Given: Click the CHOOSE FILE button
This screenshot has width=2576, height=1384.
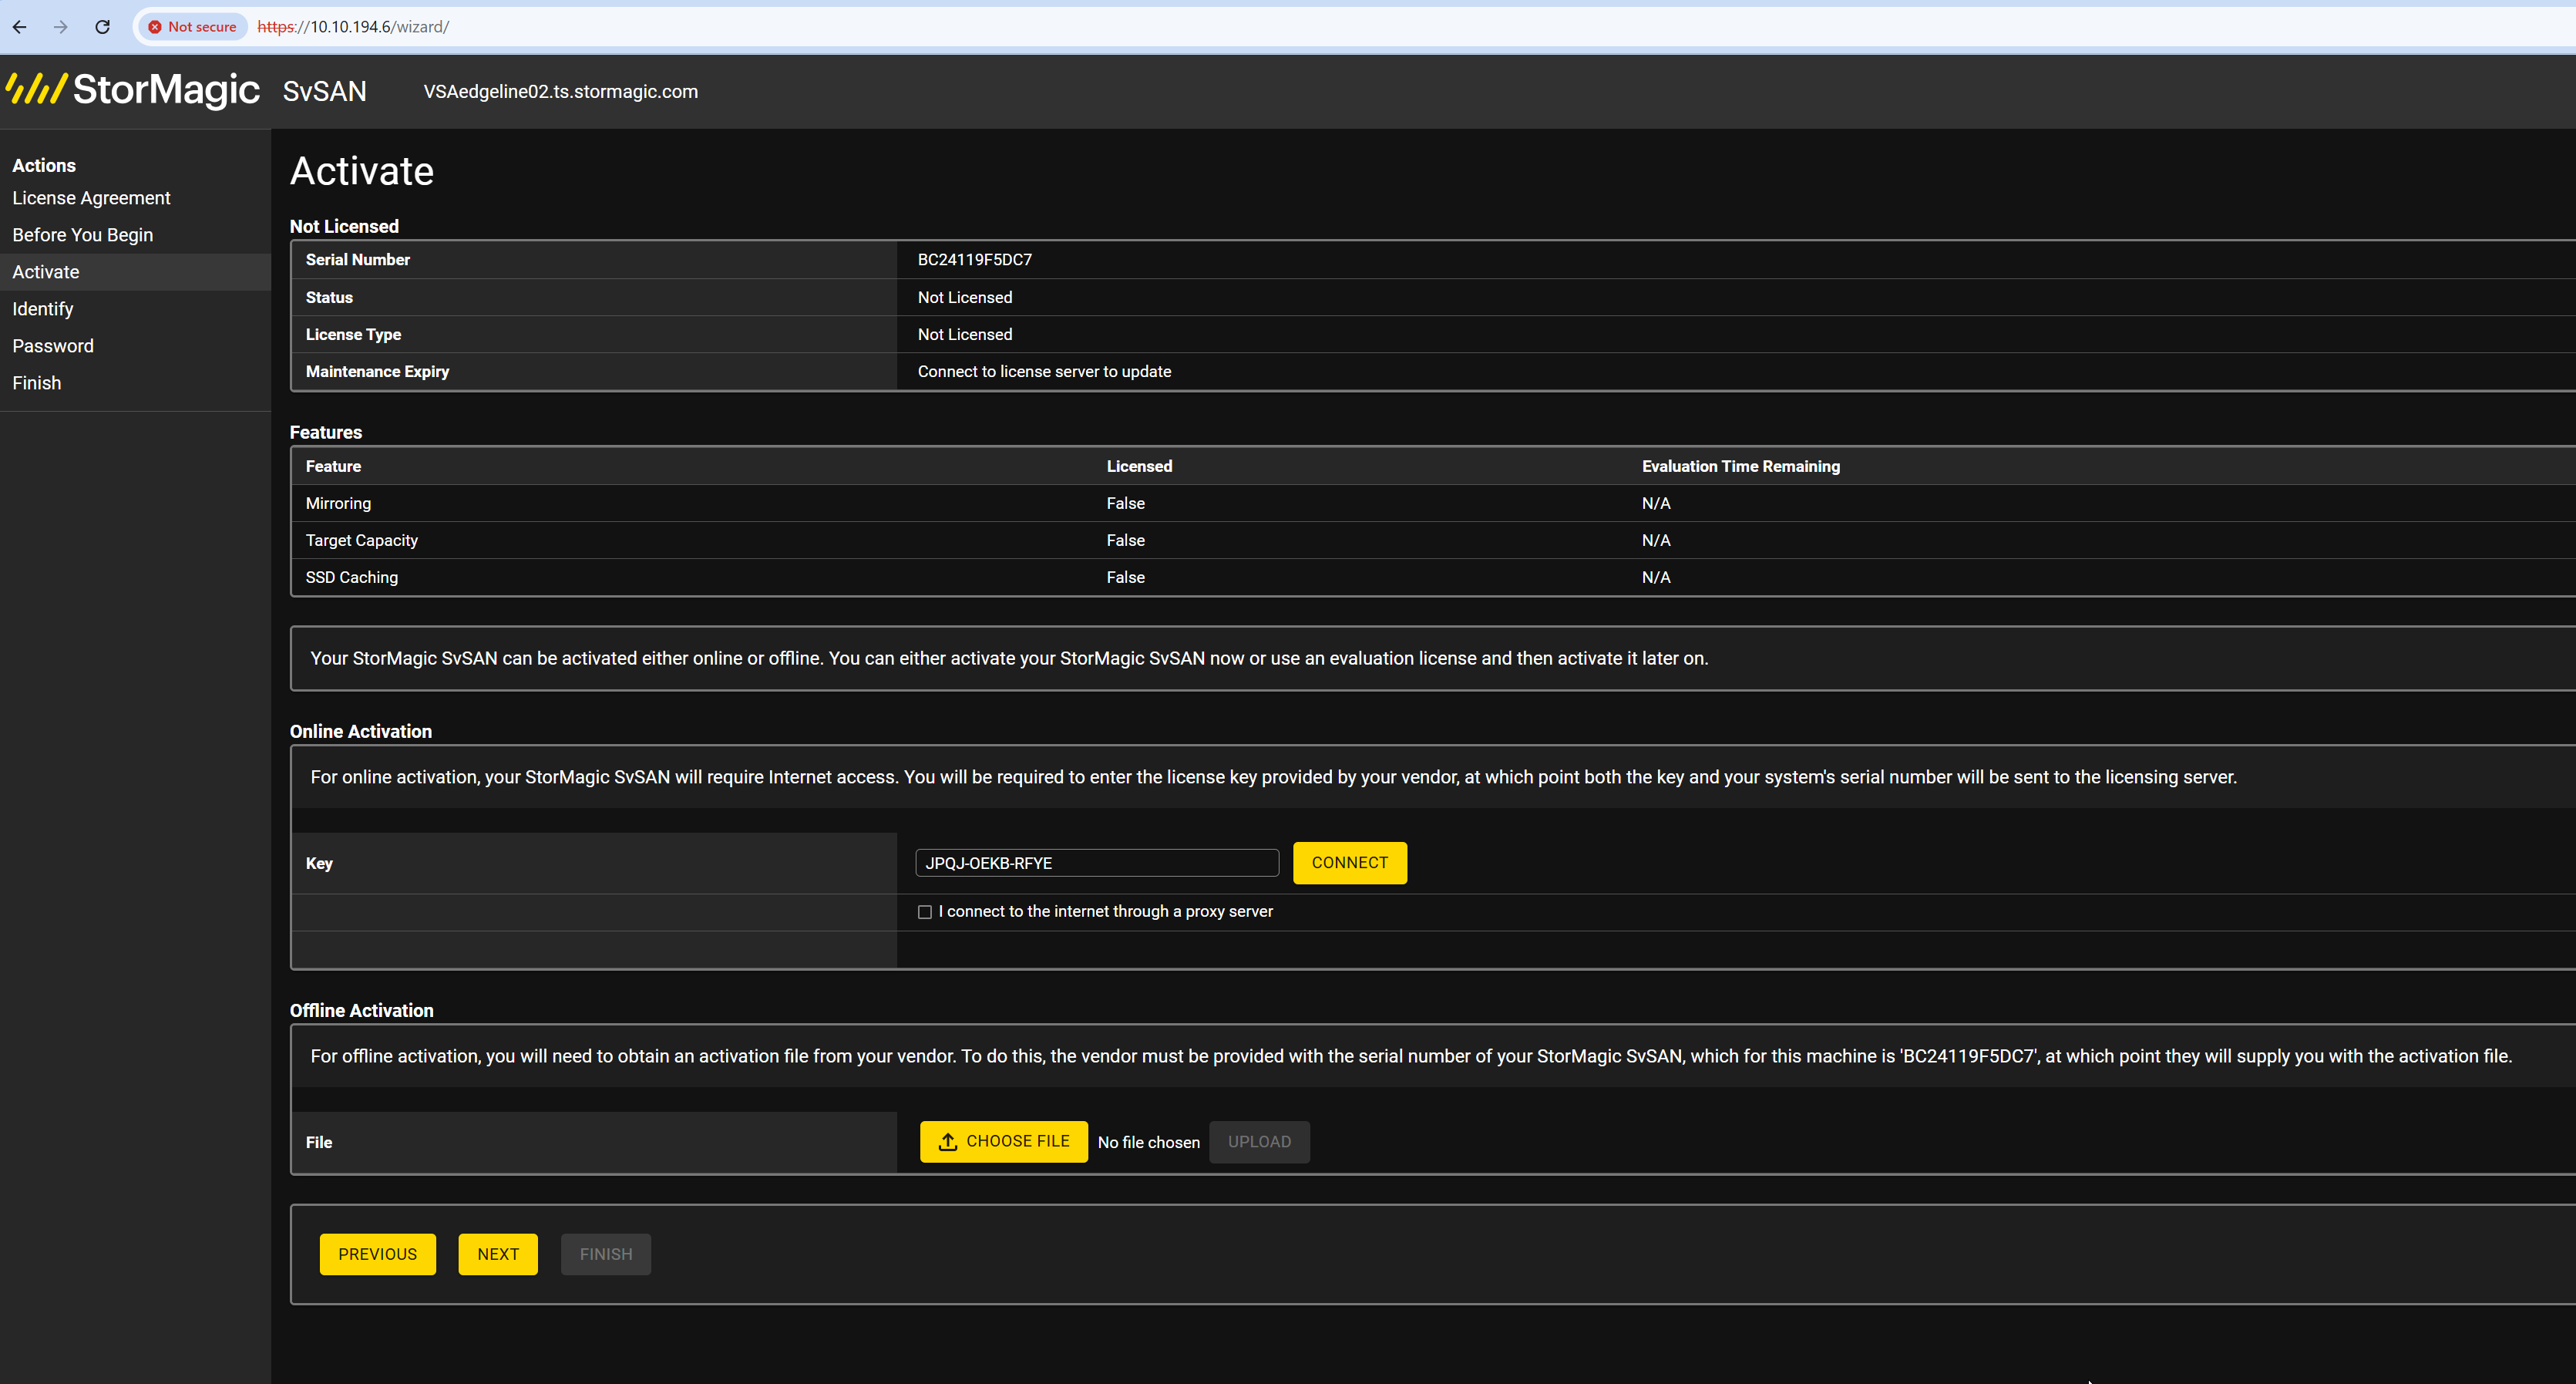Looking at the screenshot, I should point(1004,1142).
